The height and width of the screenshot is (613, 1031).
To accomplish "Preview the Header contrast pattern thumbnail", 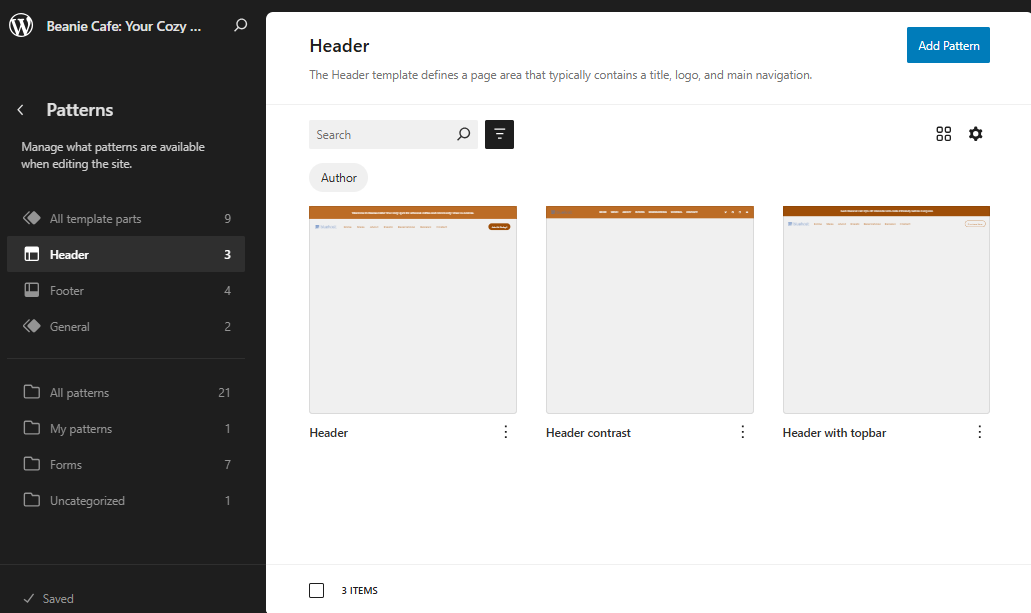I will (x=649, y=309).
